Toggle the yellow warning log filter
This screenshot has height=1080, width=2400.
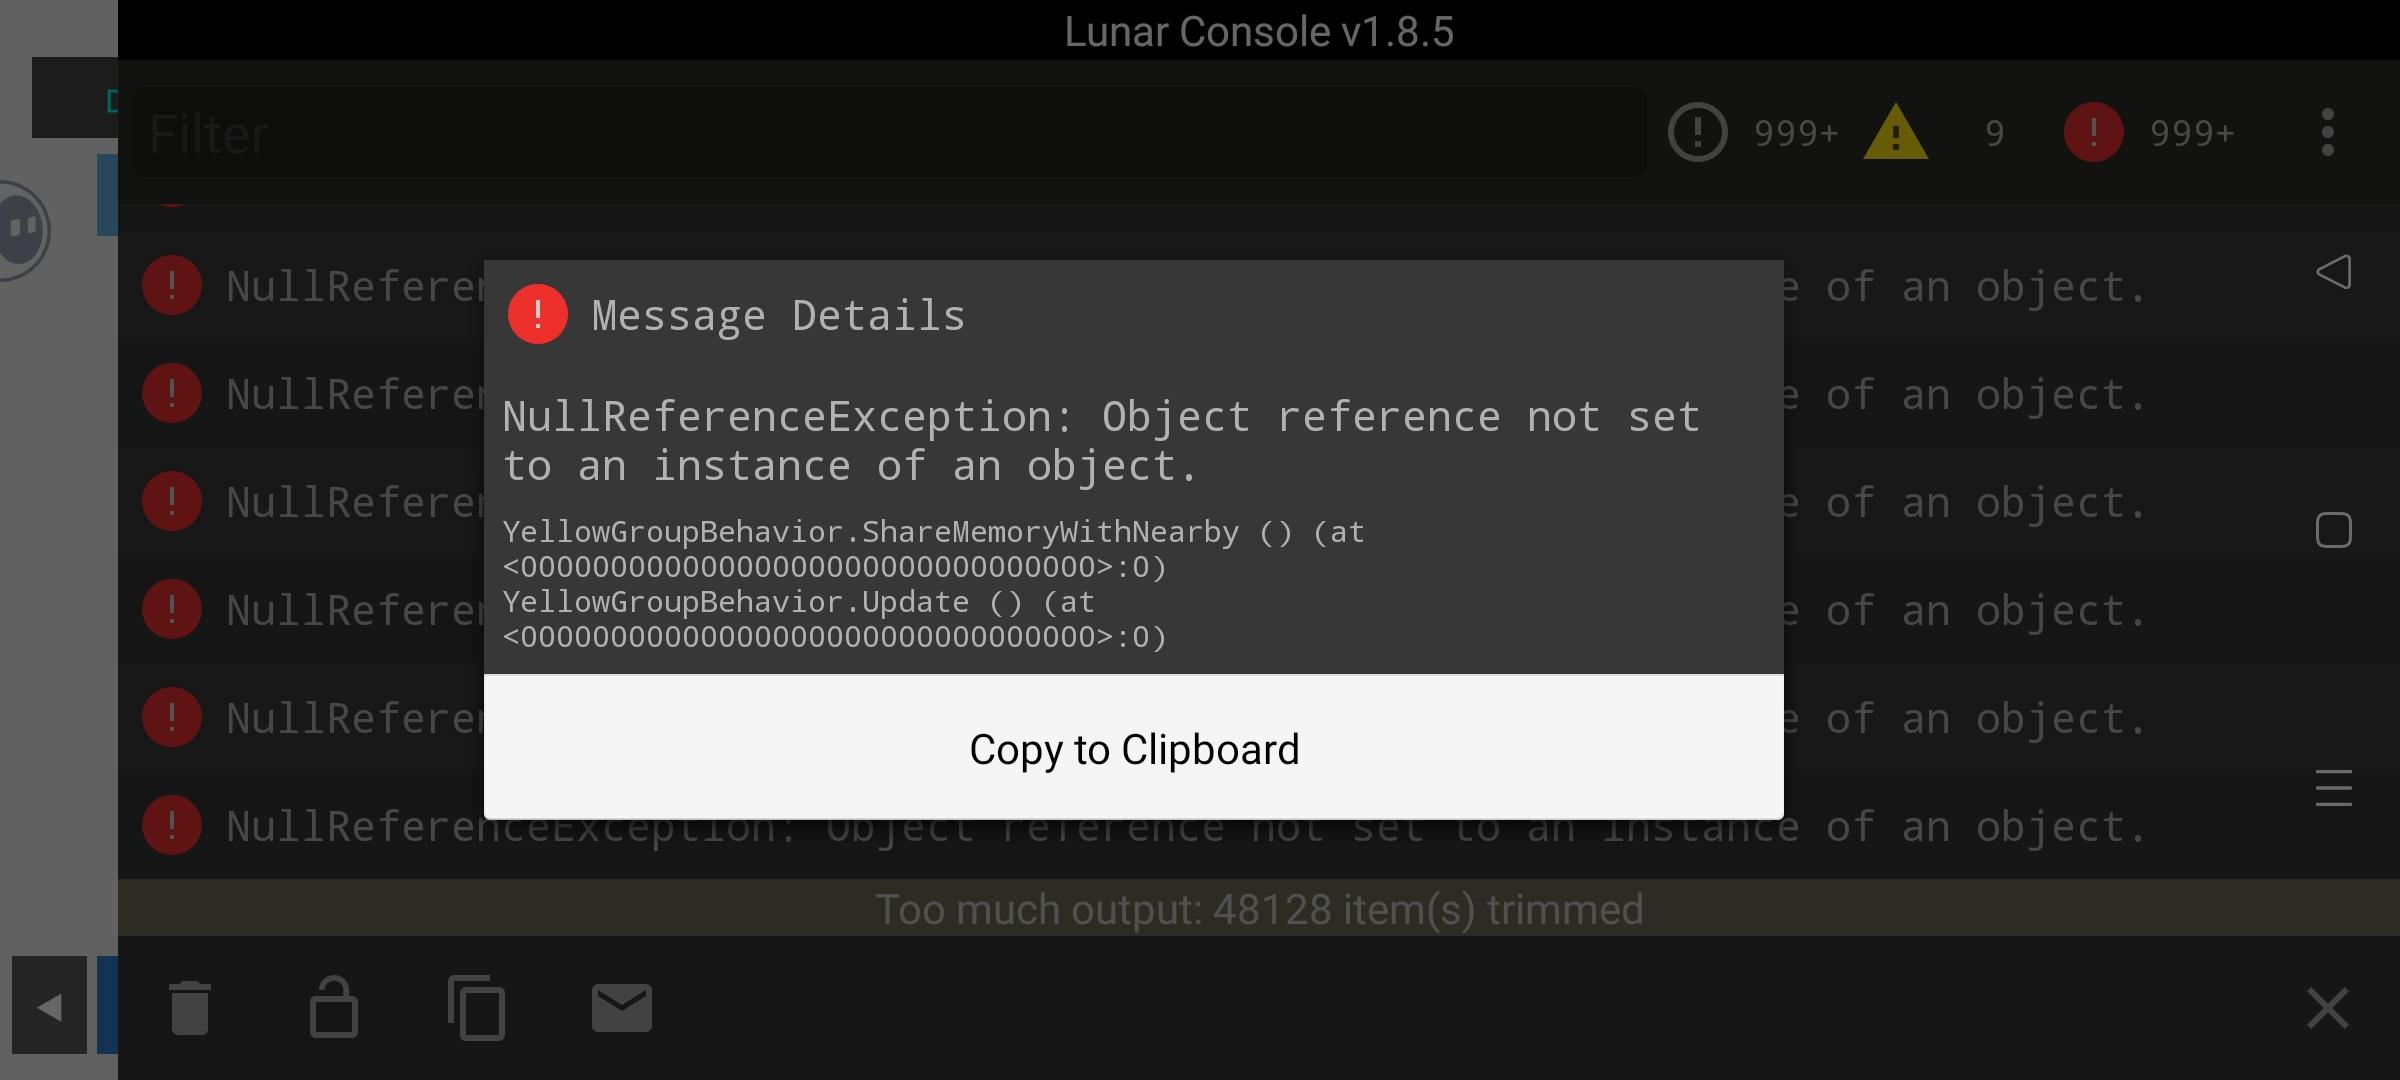point(1934,133)
